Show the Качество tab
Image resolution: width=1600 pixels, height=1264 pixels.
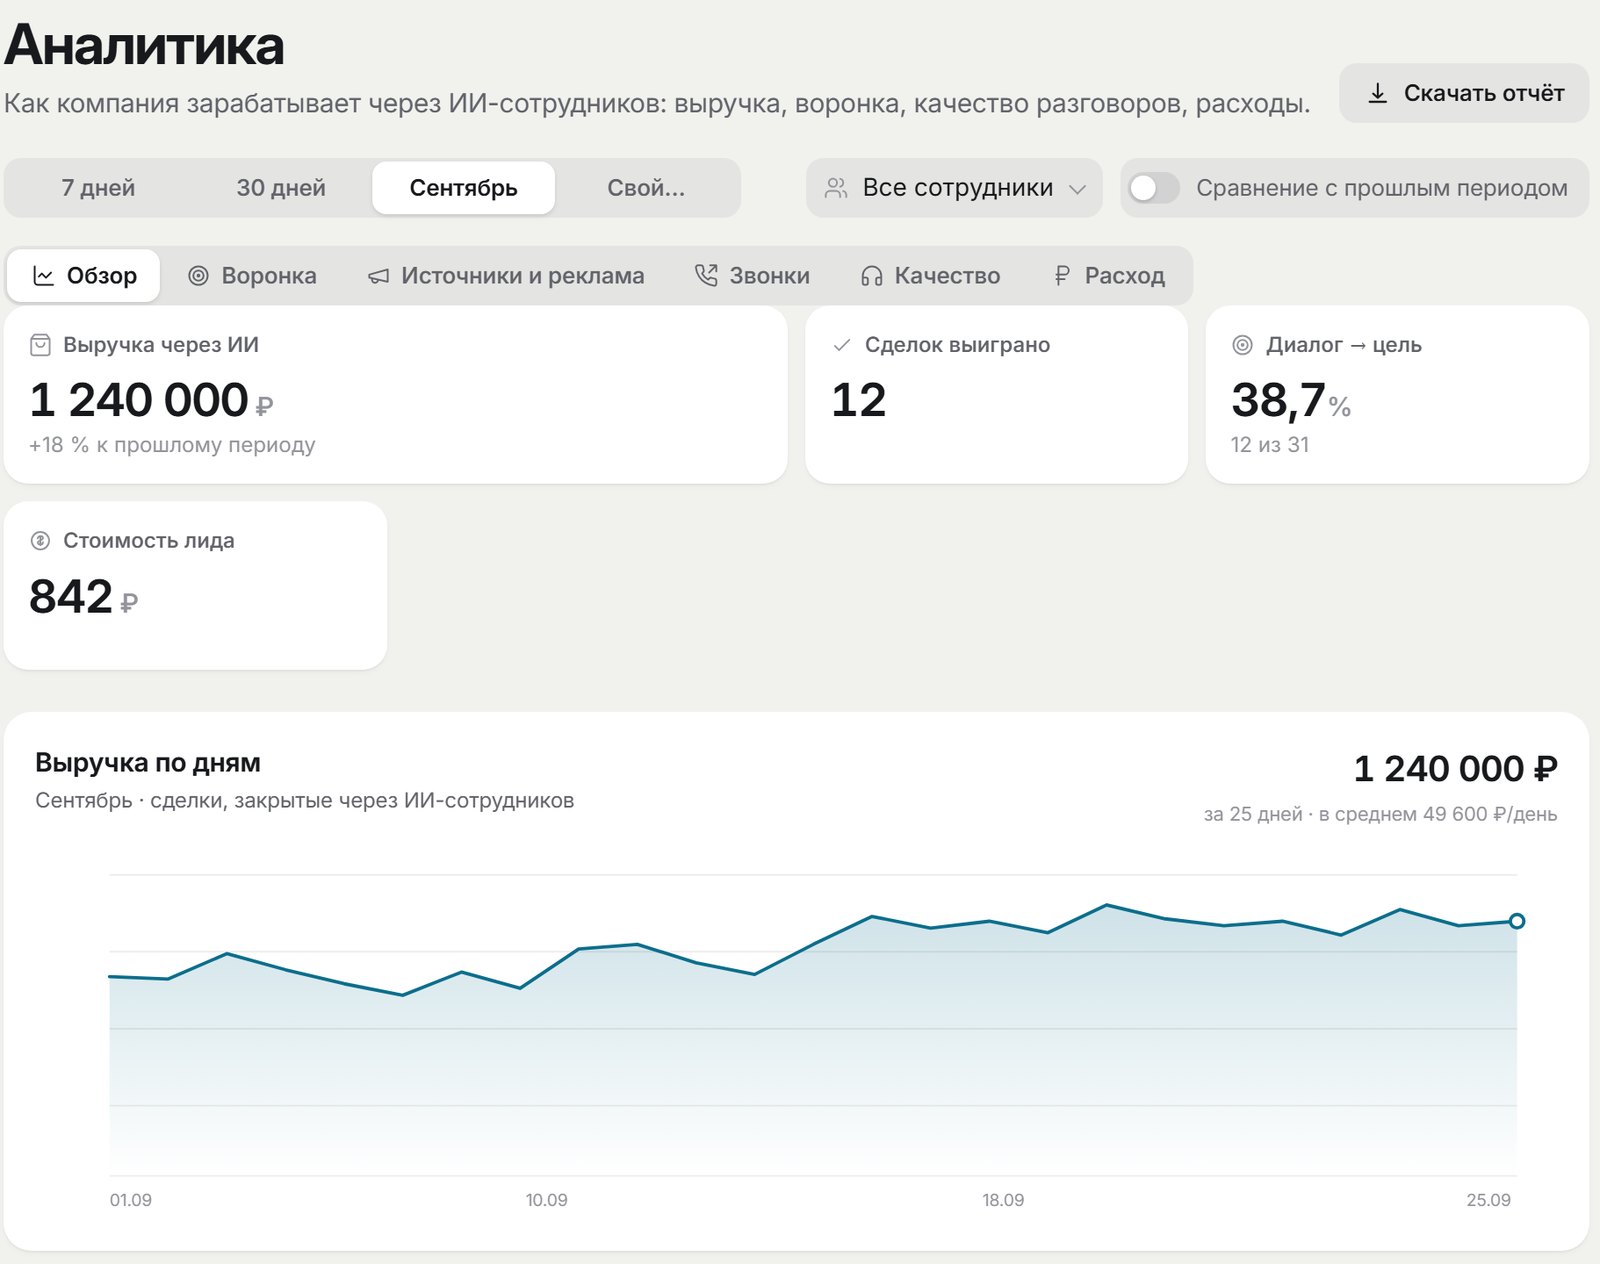point(930,276)
